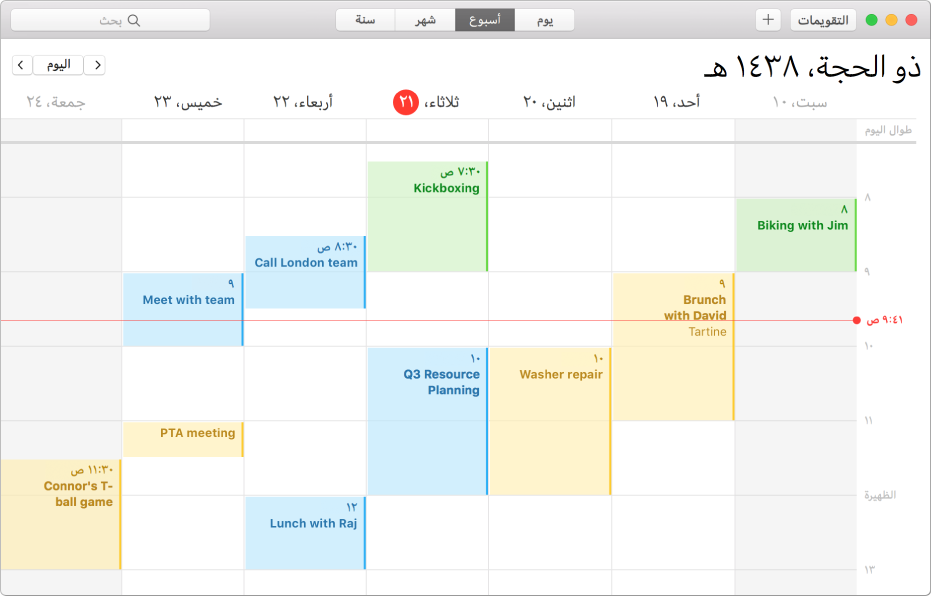This screenshot has width=931, height=596.
Task: Select the PTA meeting event
Action: 183,439
